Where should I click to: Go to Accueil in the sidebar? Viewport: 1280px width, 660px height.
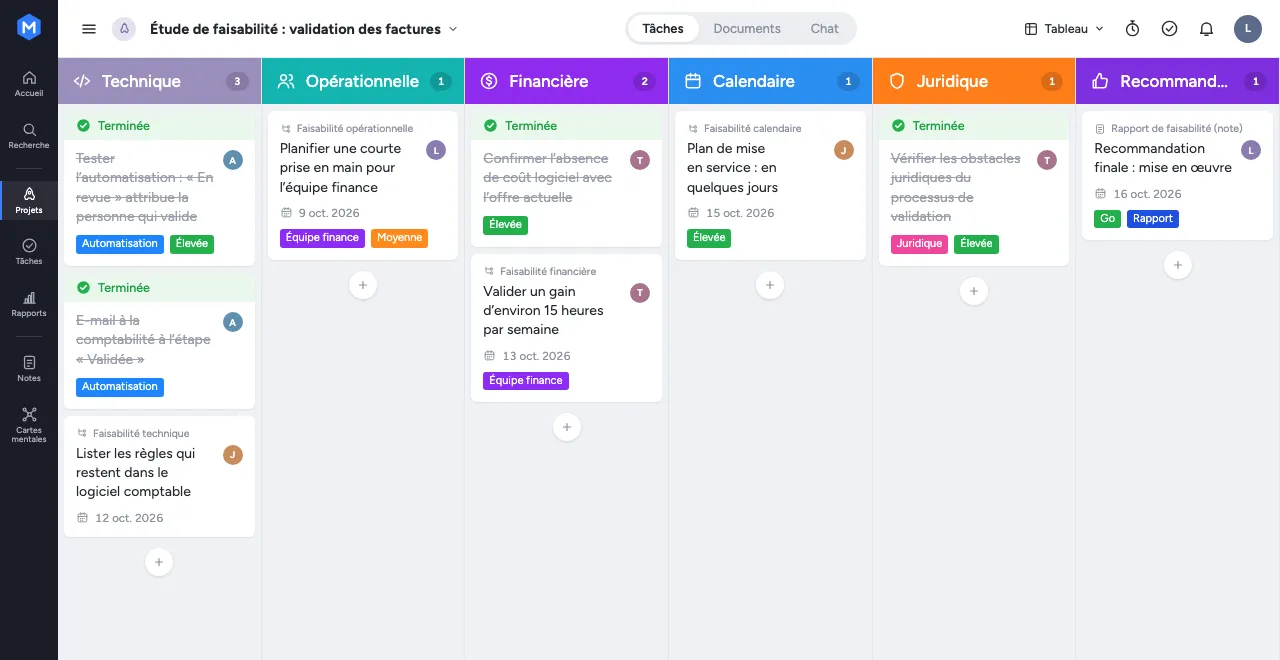click(29, 83)
